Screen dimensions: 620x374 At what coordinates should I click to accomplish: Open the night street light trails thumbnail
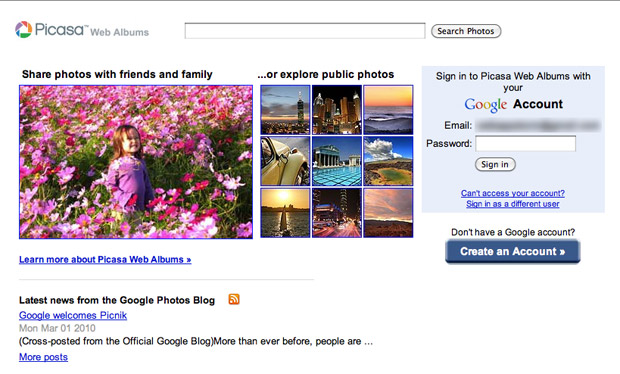(337, 213)
